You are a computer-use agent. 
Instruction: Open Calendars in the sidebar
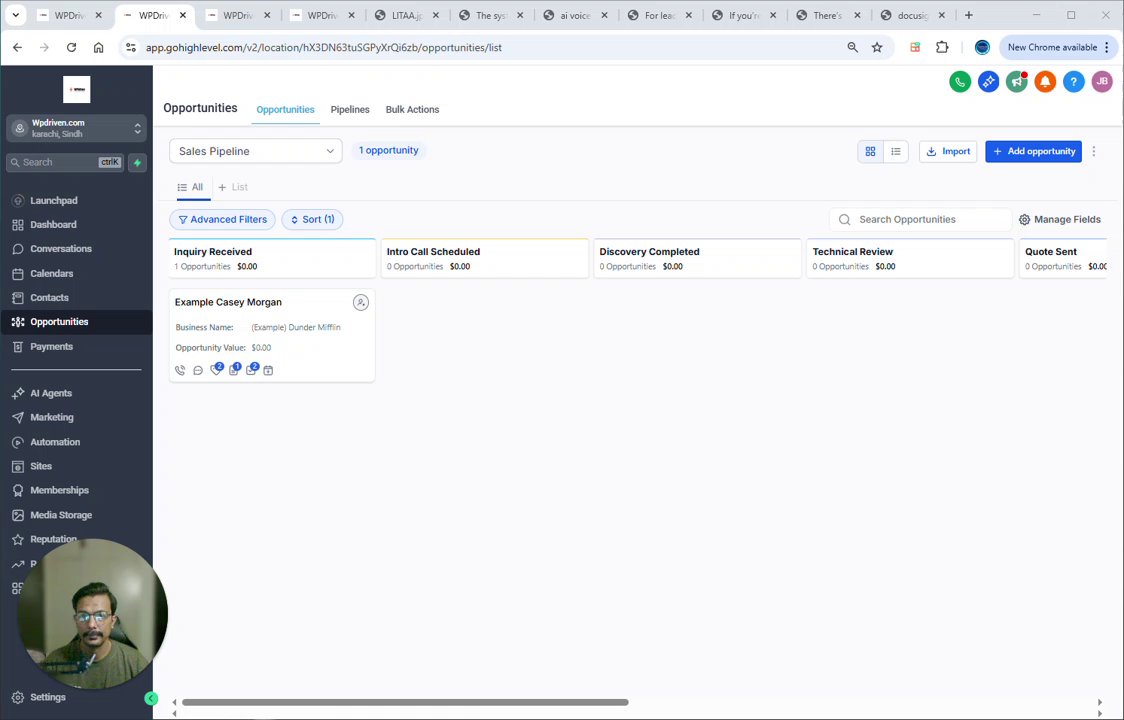click(76, 273)
